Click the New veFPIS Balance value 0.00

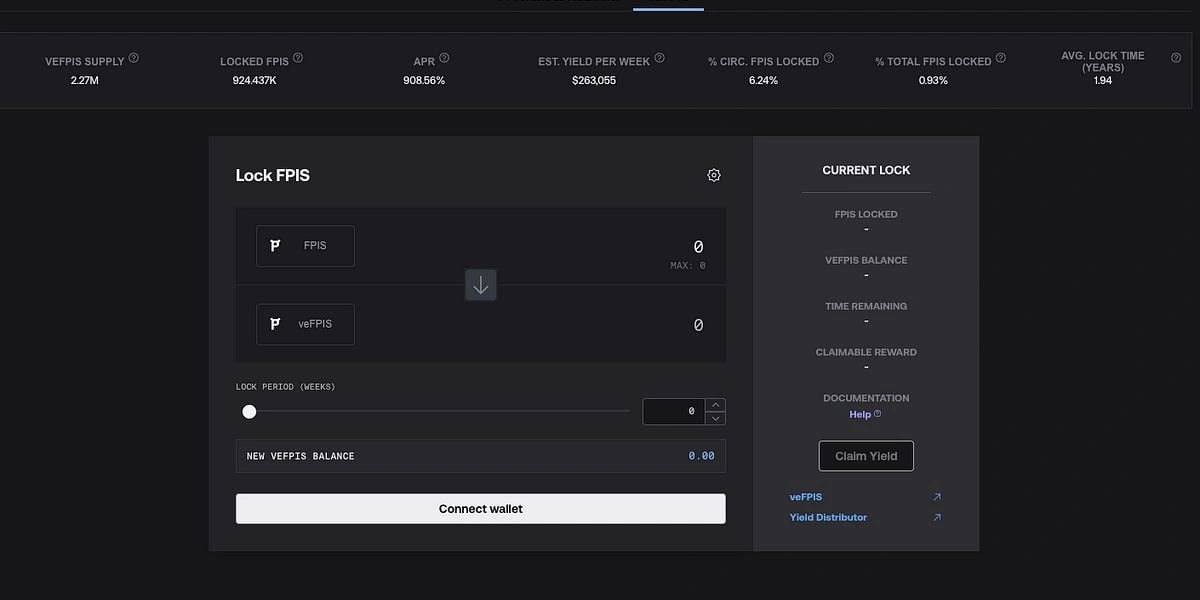coord(701,456)
